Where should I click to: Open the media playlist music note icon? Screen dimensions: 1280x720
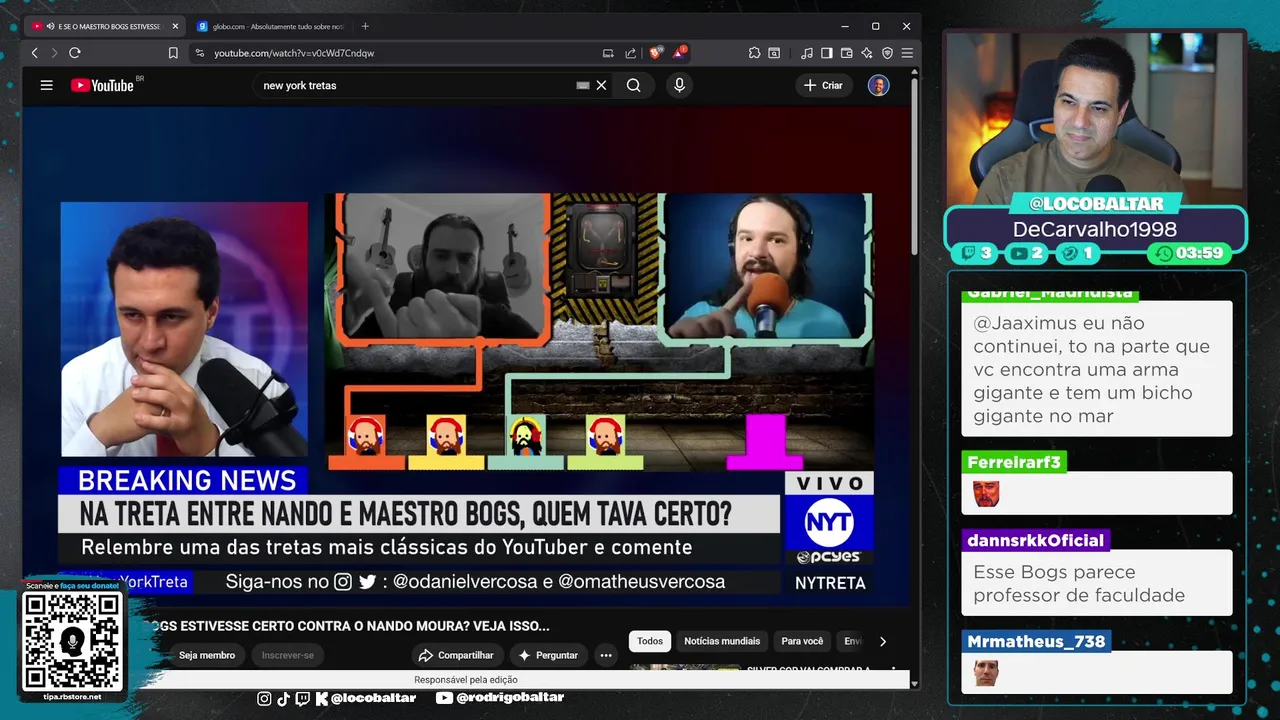(x=807, y=53)
